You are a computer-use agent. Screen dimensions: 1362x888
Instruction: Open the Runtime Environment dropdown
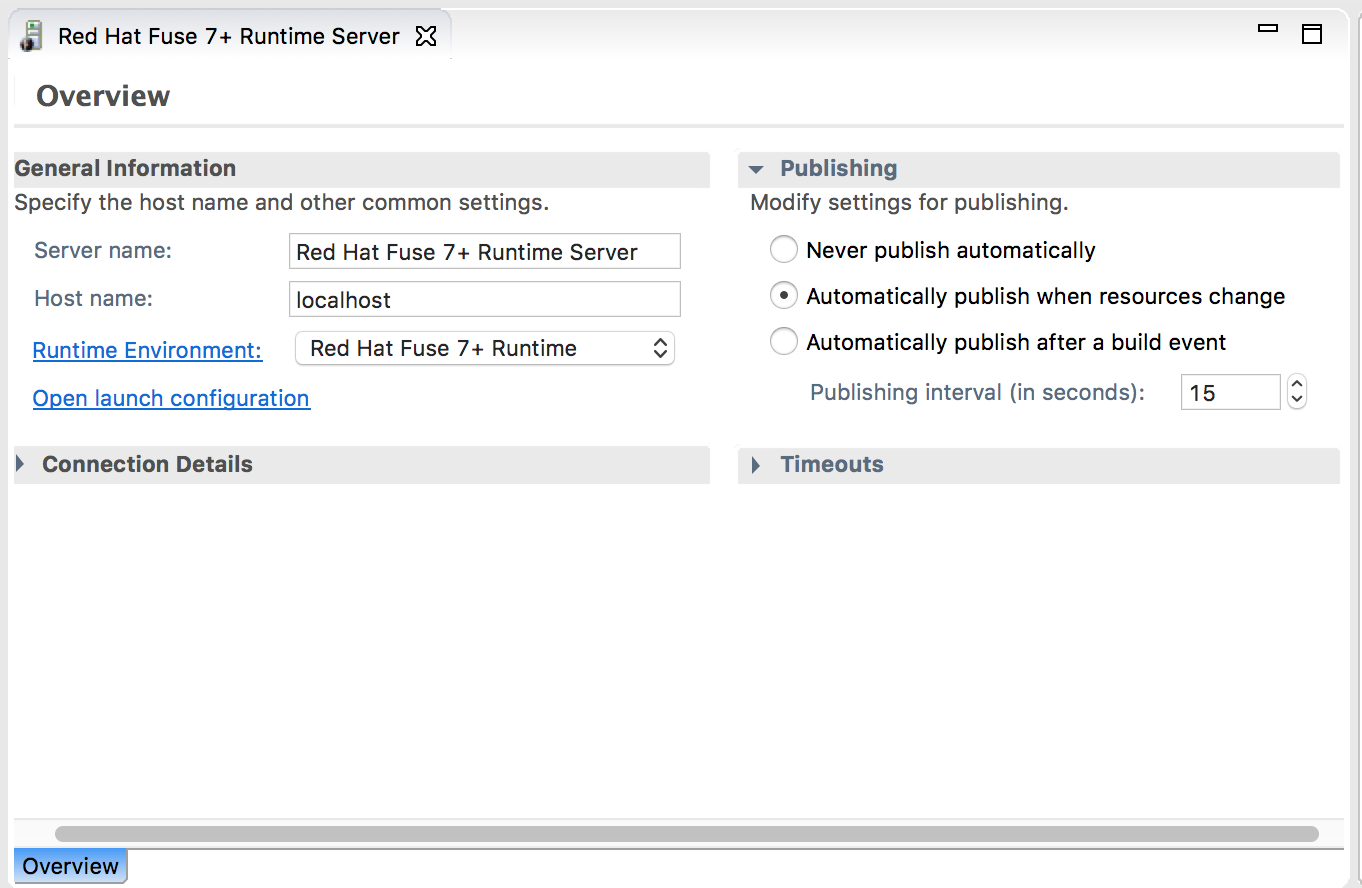coord(485,349)
